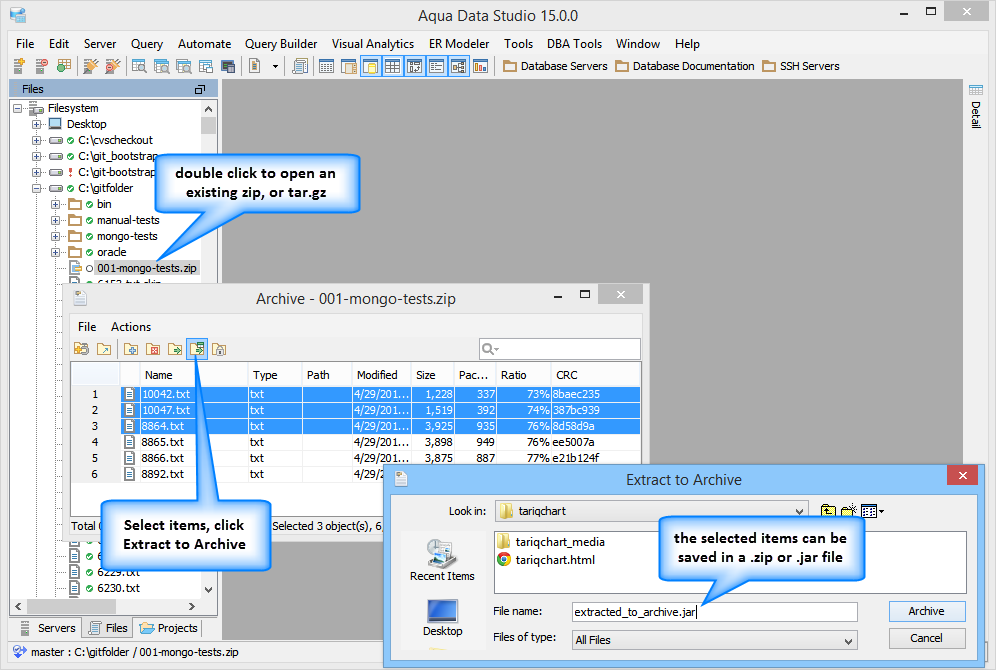
Task: Click the disconnect plug icon with red mark
Action: 112,66
